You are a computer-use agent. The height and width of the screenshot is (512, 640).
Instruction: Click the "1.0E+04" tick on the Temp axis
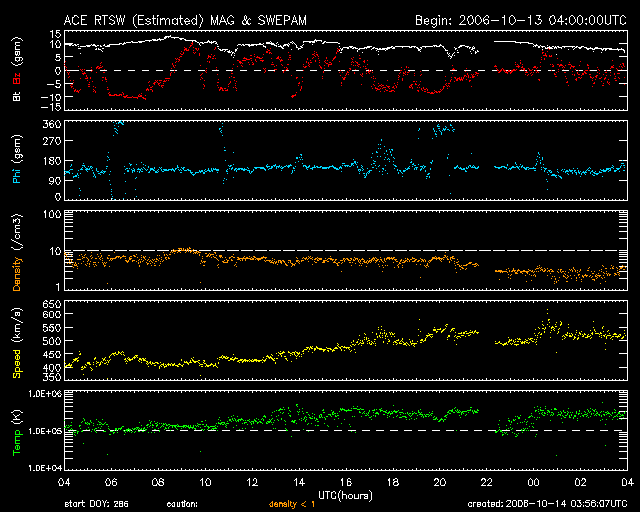[x=45, y=468]
